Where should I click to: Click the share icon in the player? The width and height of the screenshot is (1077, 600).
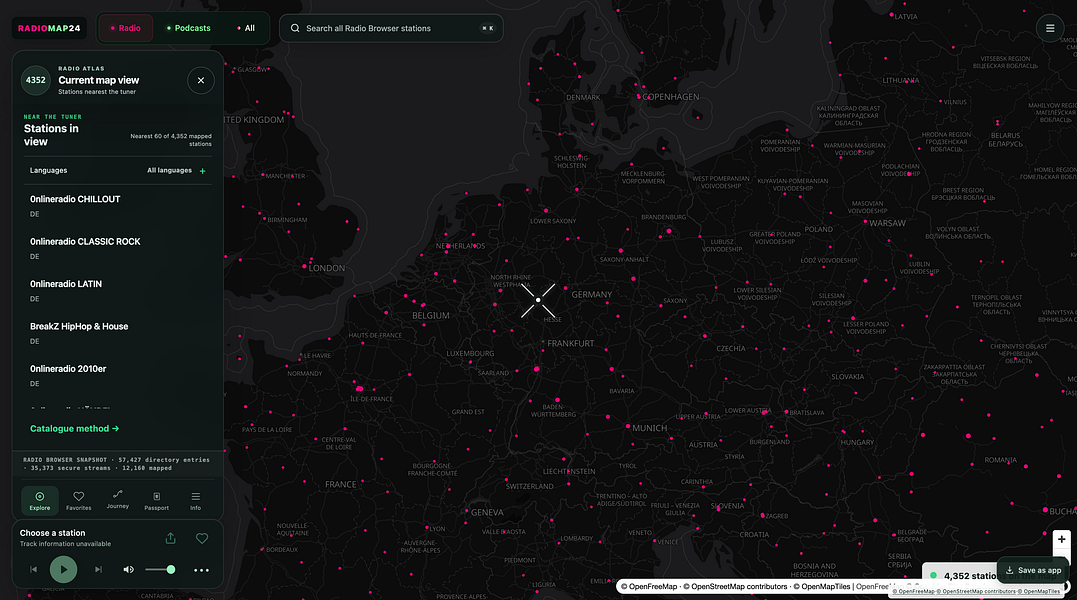[170, 538]
